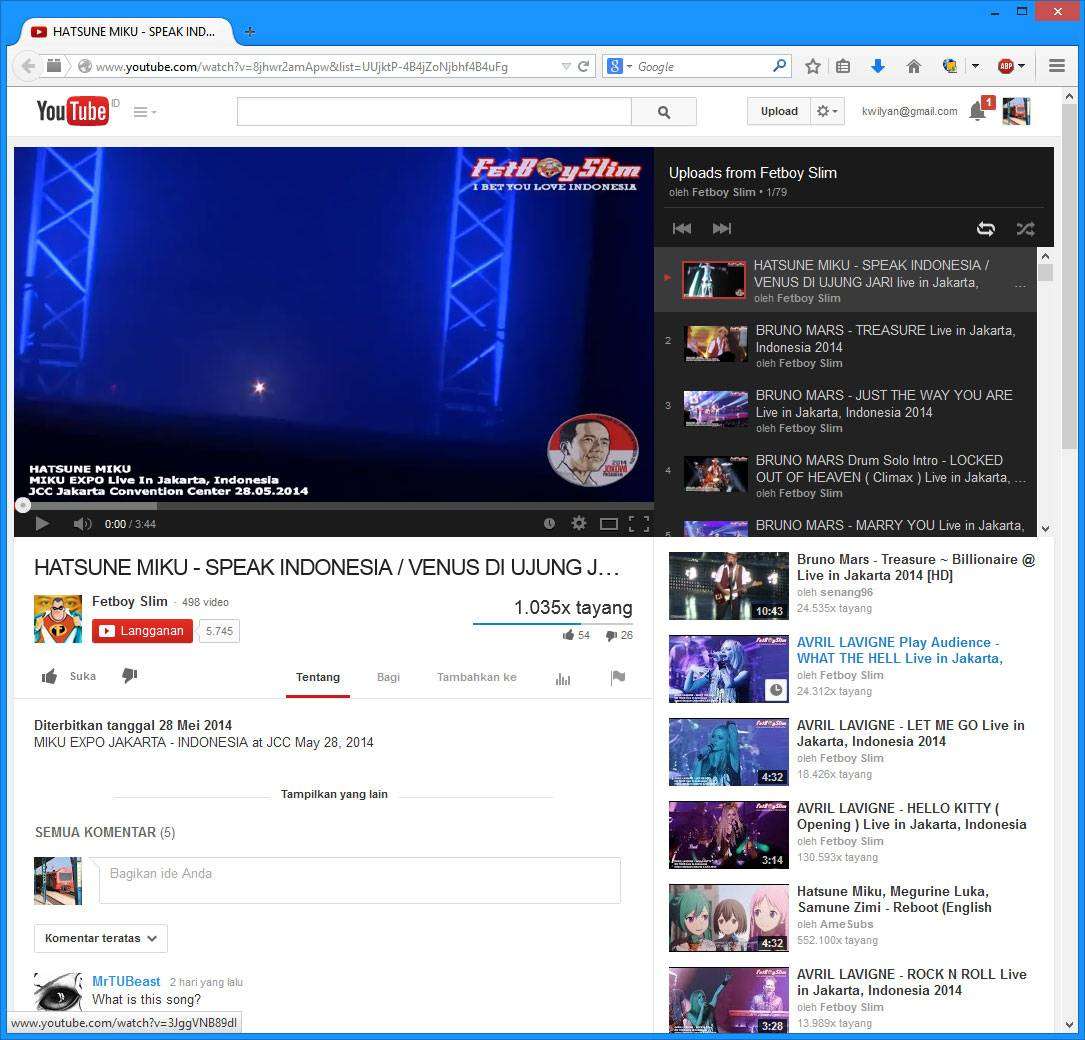Click the search magnifier button
1085x1040 pixels.
tap(663, 112)
